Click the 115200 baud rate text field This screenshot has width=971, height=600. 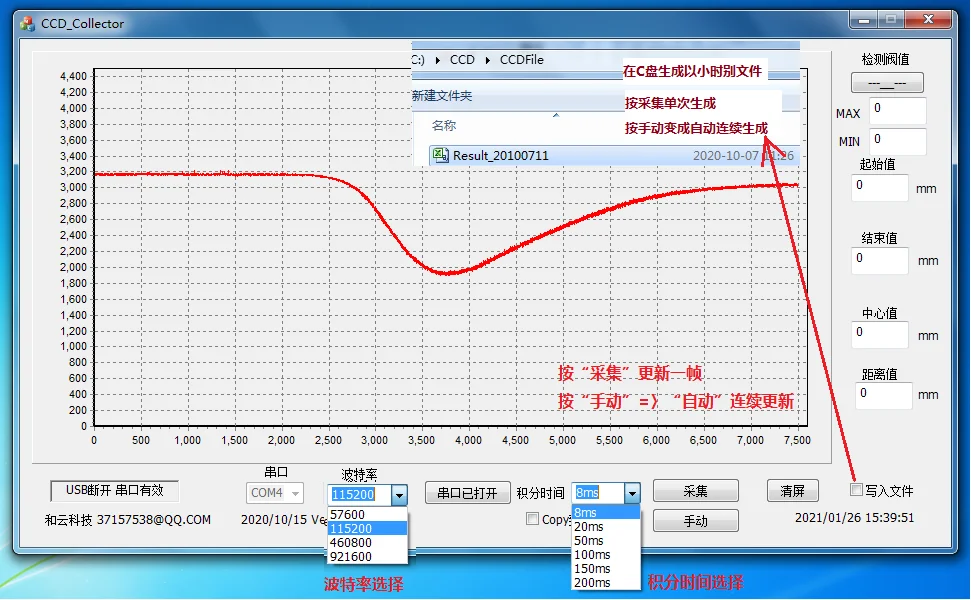360,494
